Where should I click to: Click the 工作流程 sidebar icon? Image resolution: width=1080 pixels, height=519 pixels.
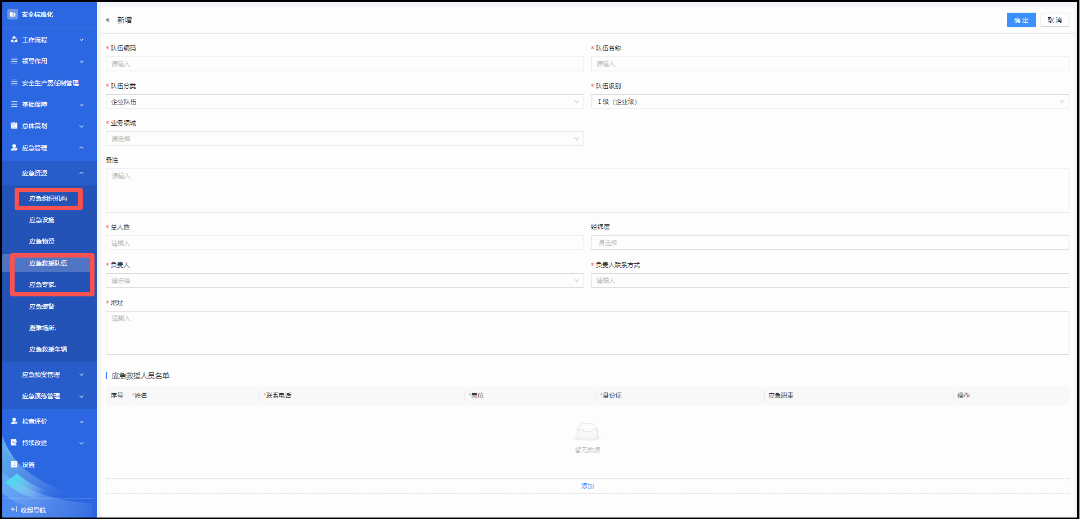[x=14, y=40]
